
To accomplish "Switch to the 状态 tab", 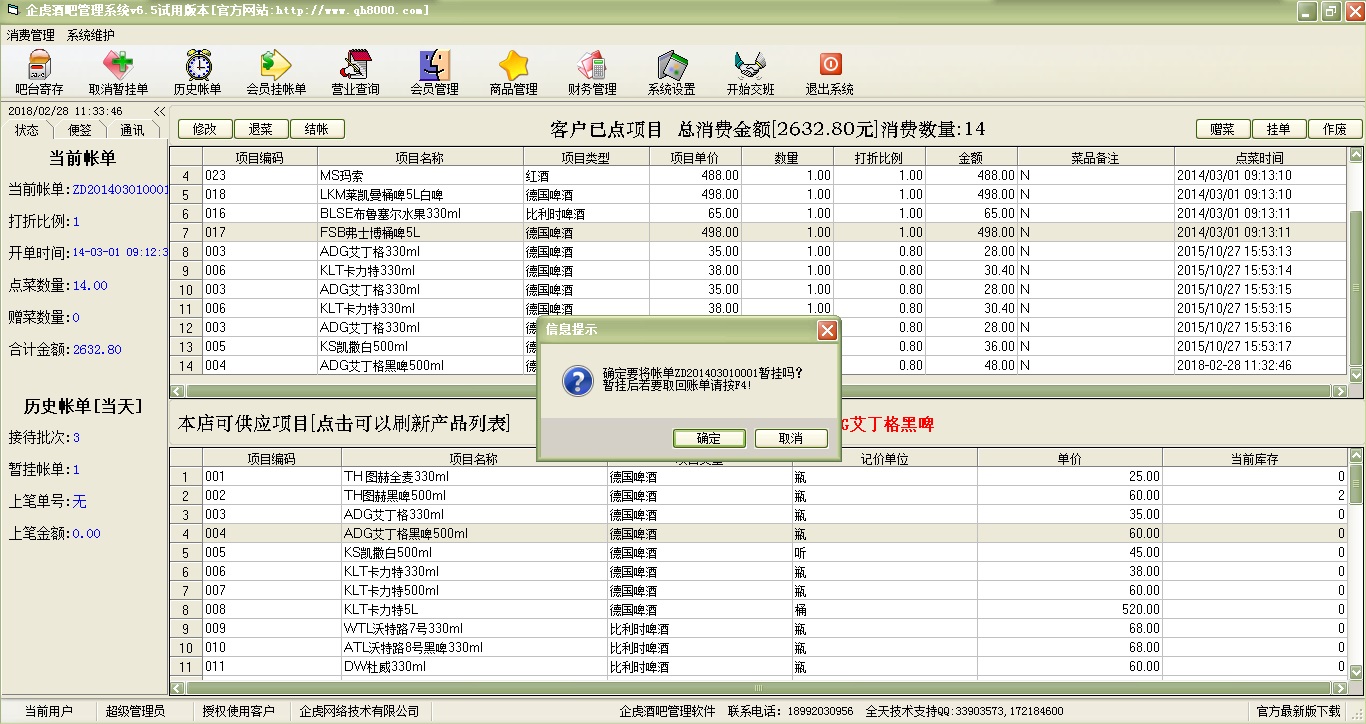I will (27, 130).
